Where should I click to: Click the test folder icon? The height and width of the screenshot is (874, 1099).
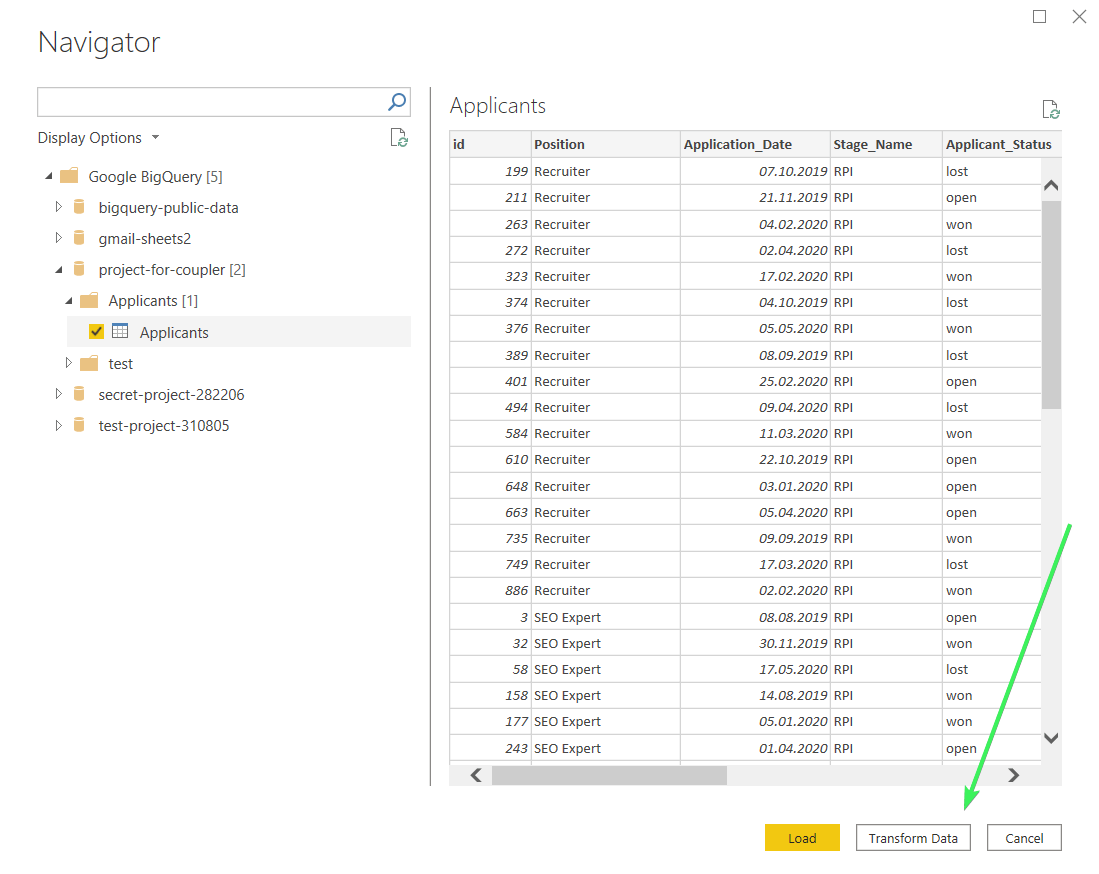(89, 363)
